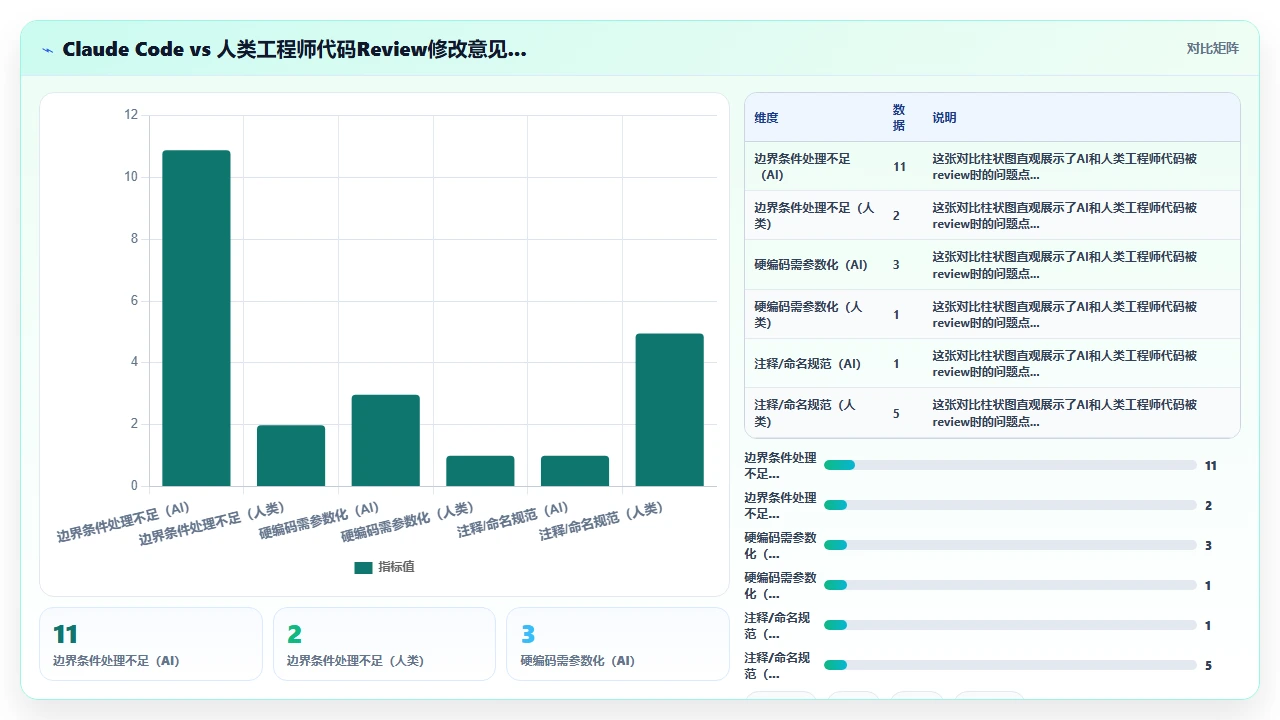Click the y-axis value 10

click(x=131, y=177)
